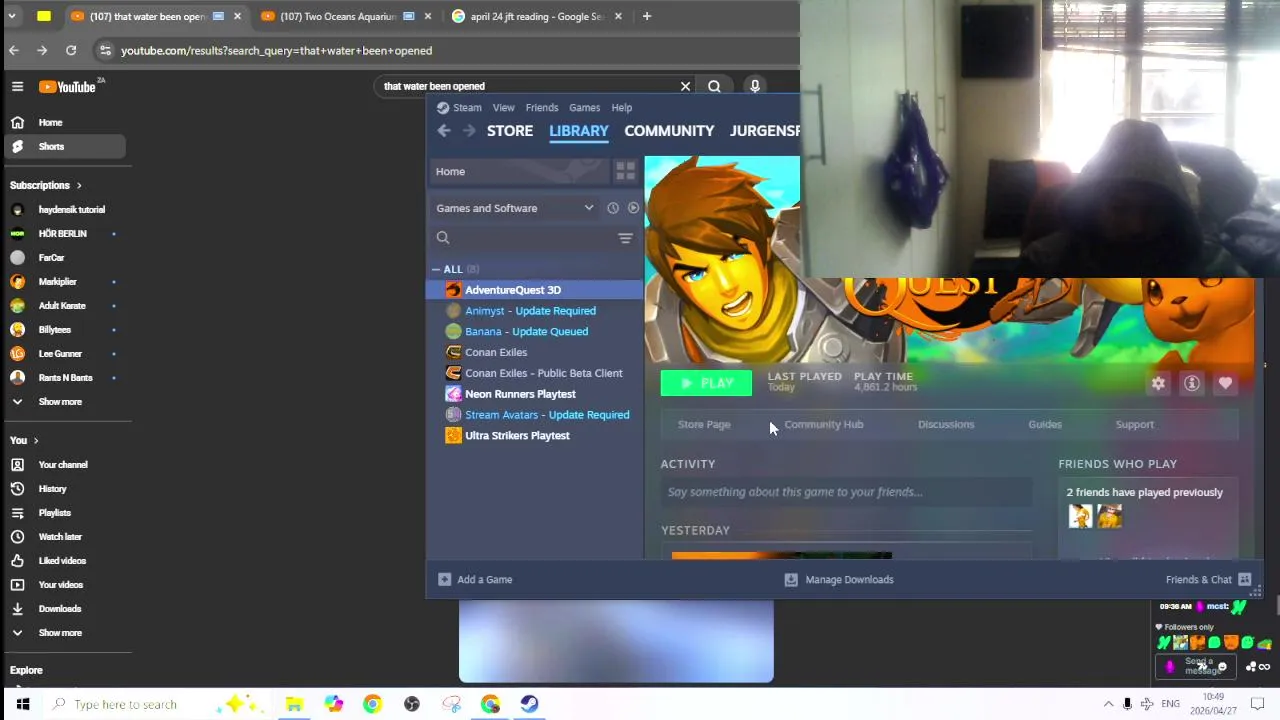Go forward with Steam's forward arrow
The image size is (1280, 720).
[469, 130]
